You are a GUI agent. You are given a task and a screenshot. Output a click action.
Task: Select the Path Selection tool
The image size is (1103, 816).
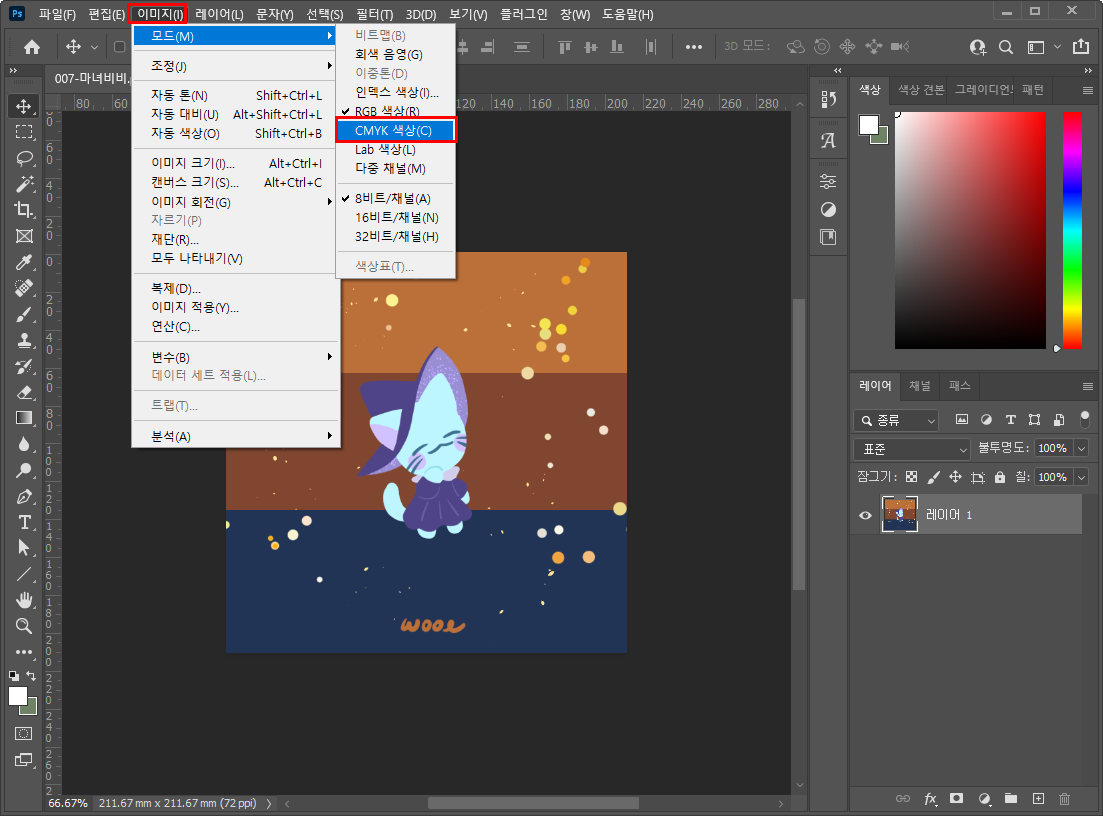[24, 548]
